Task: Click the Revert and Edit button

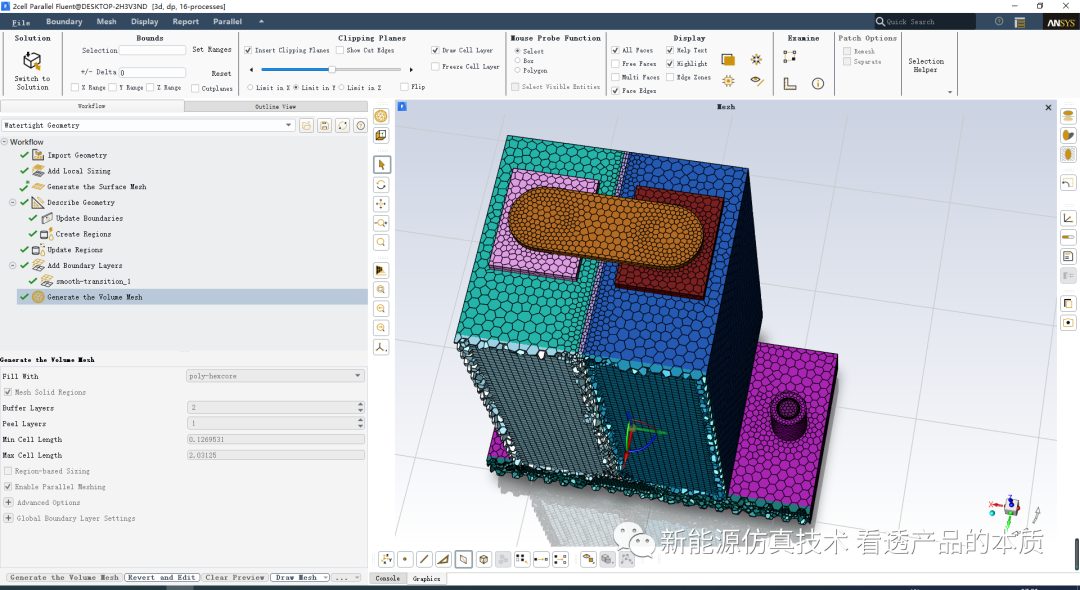Action: (x=162, y=578)
